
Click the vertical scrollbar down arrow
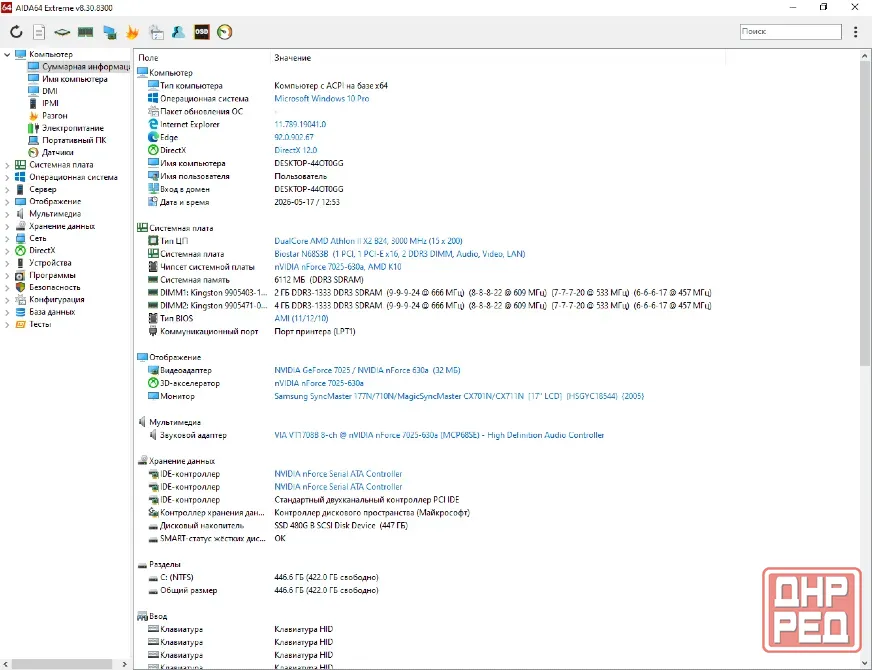point(865,663)
